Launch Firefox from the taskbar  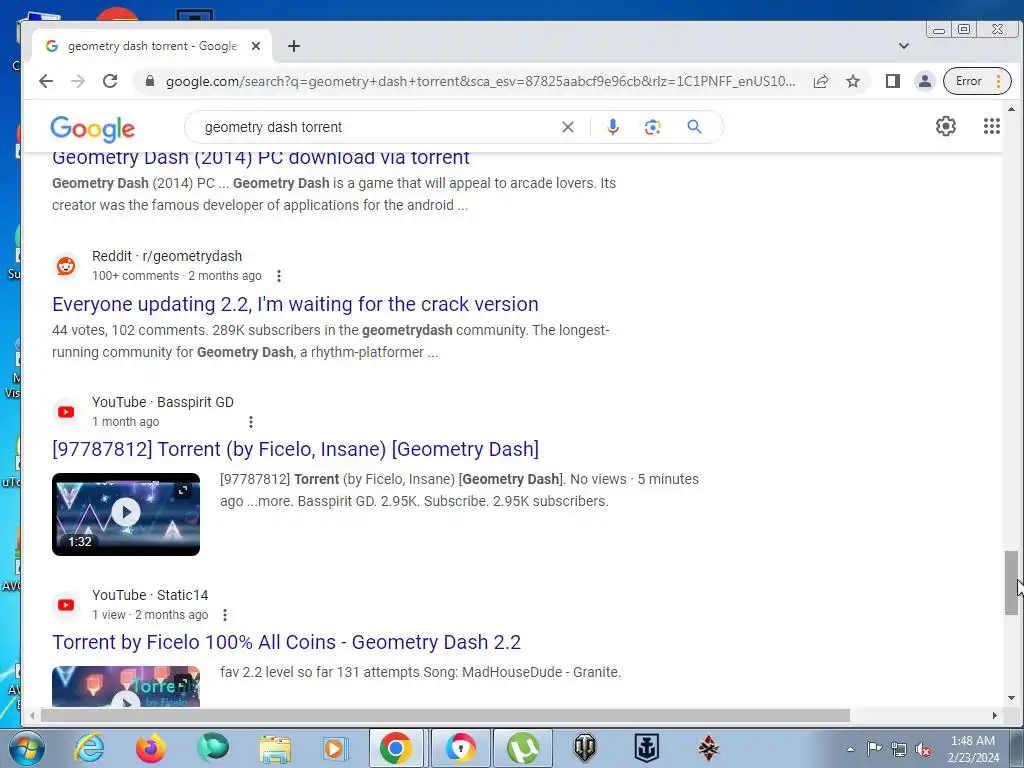(x=151, y=748)
